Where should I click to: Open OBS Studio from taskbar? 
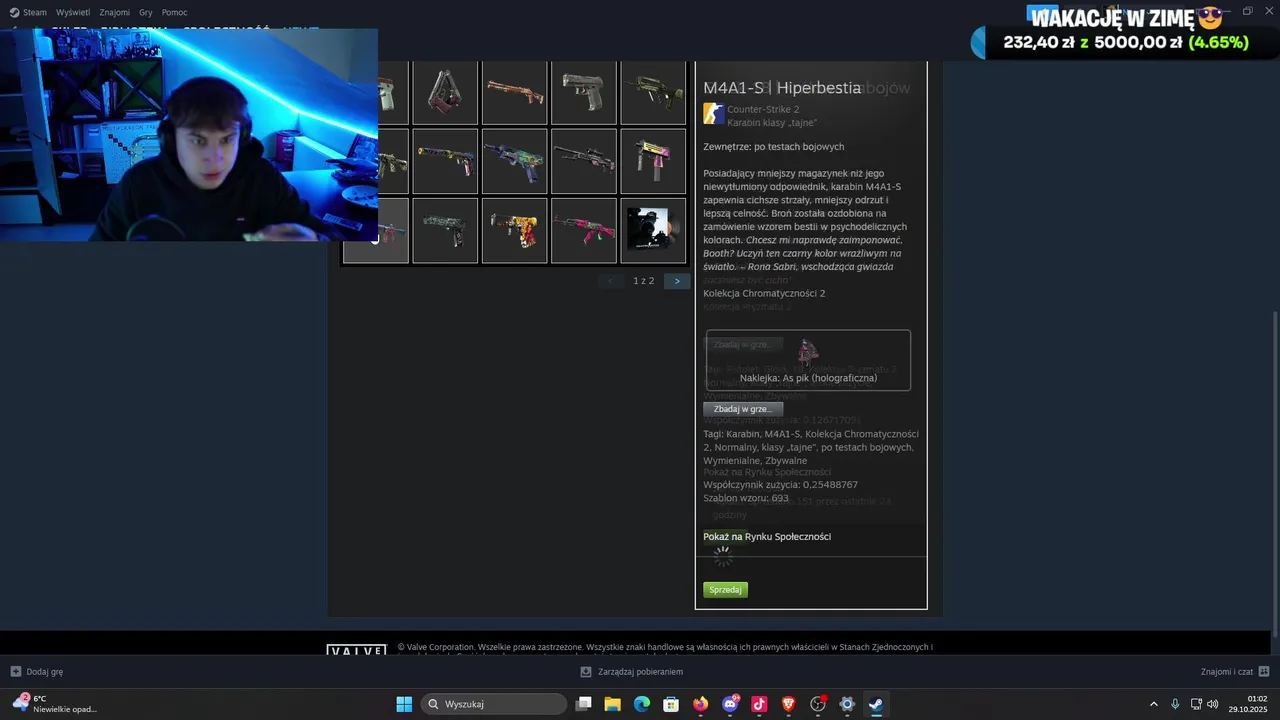[x=818, y=704]
